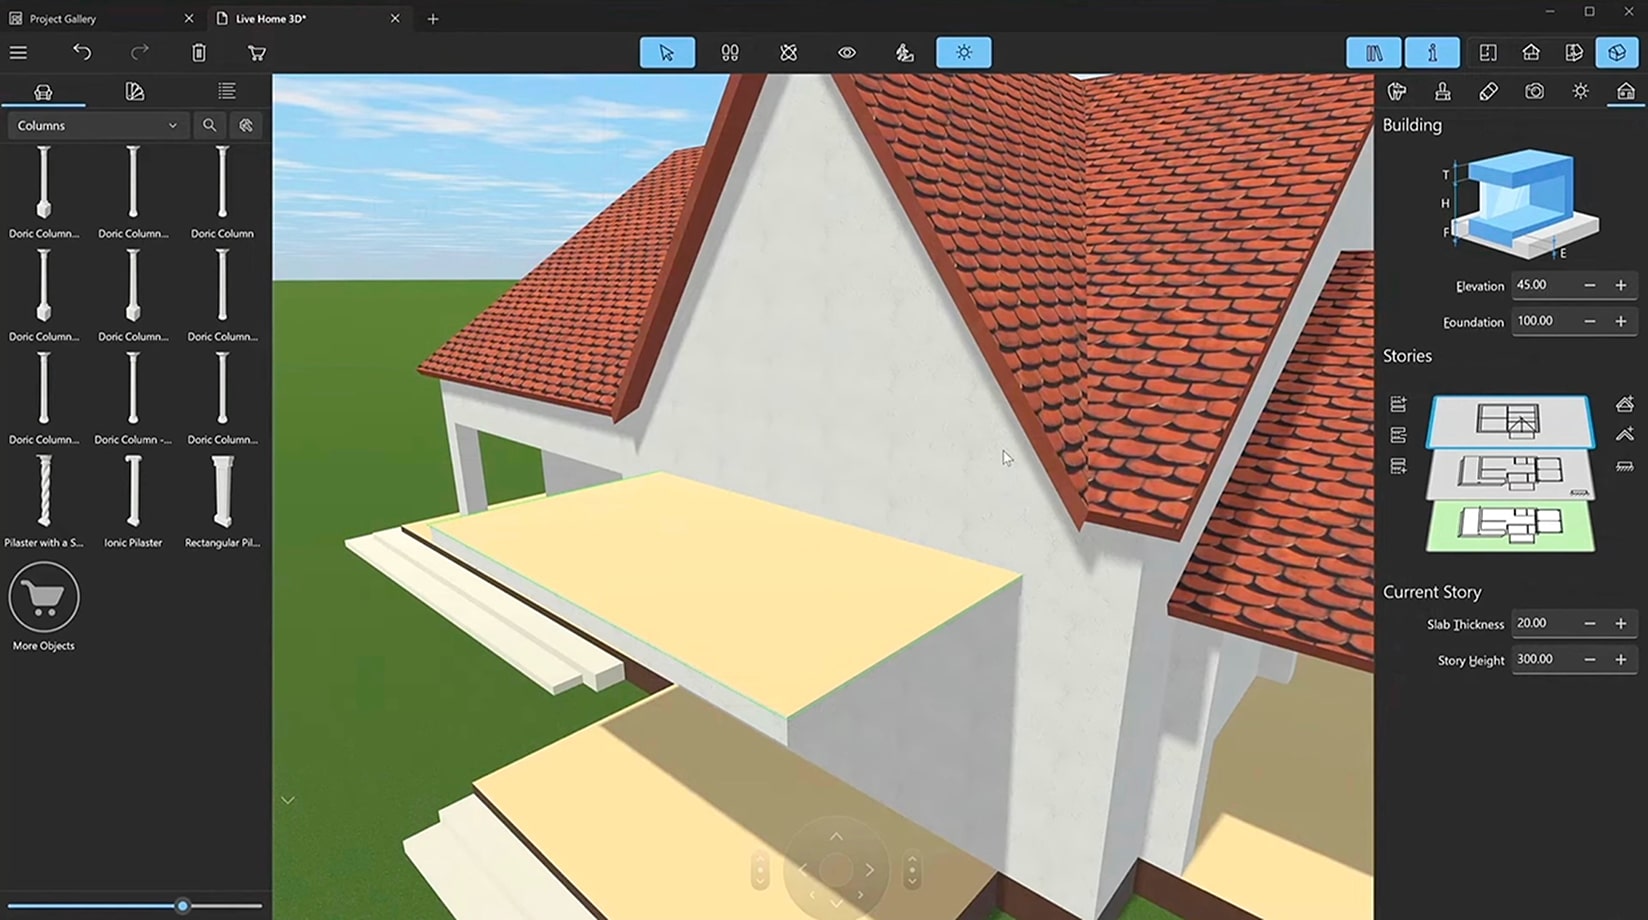
Task: Open the paint bucket materials tab
Action: point(1397,91)
